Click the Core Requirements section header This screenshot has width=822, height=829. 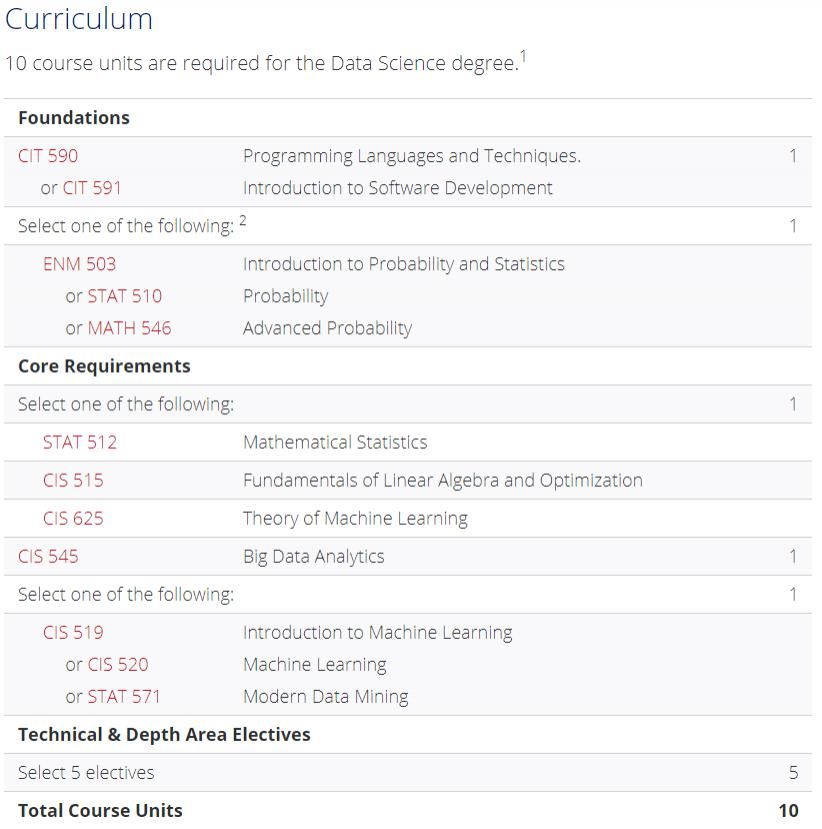click(x=104, y=366)
